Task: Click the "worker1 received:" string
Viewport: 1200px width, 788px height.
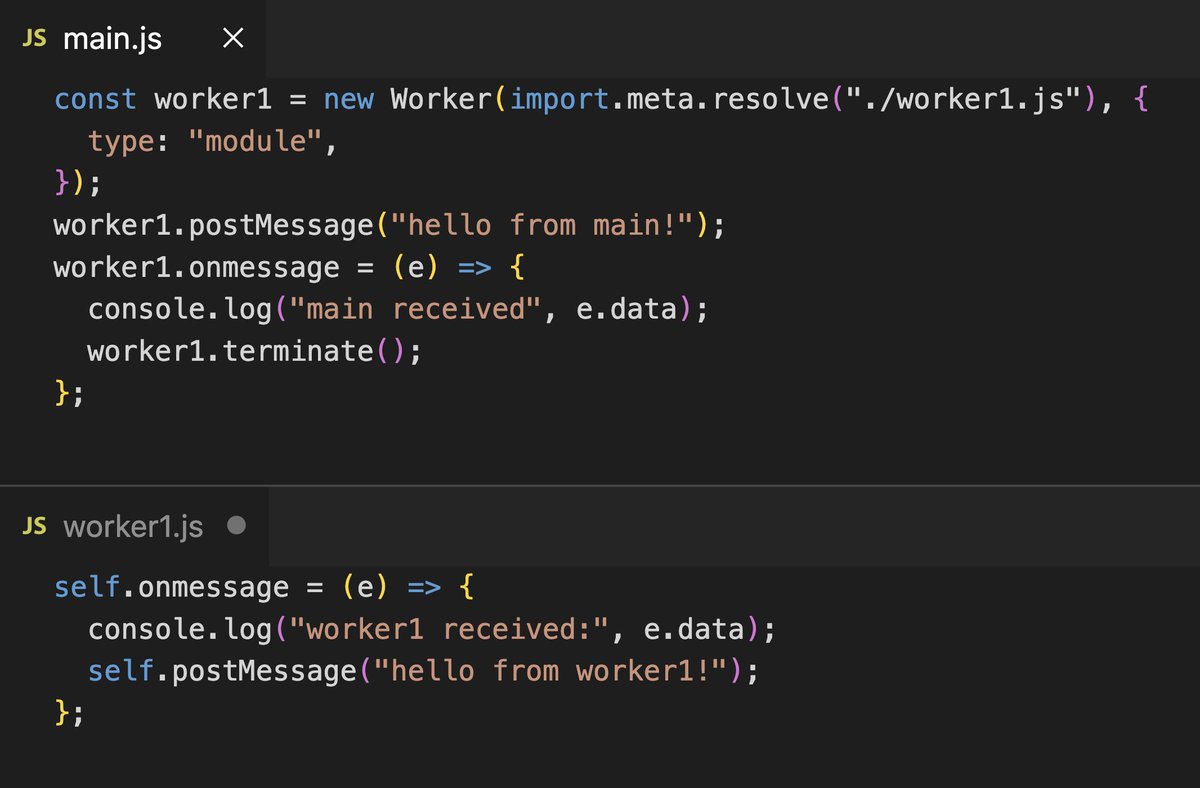Action: point(450,629)
